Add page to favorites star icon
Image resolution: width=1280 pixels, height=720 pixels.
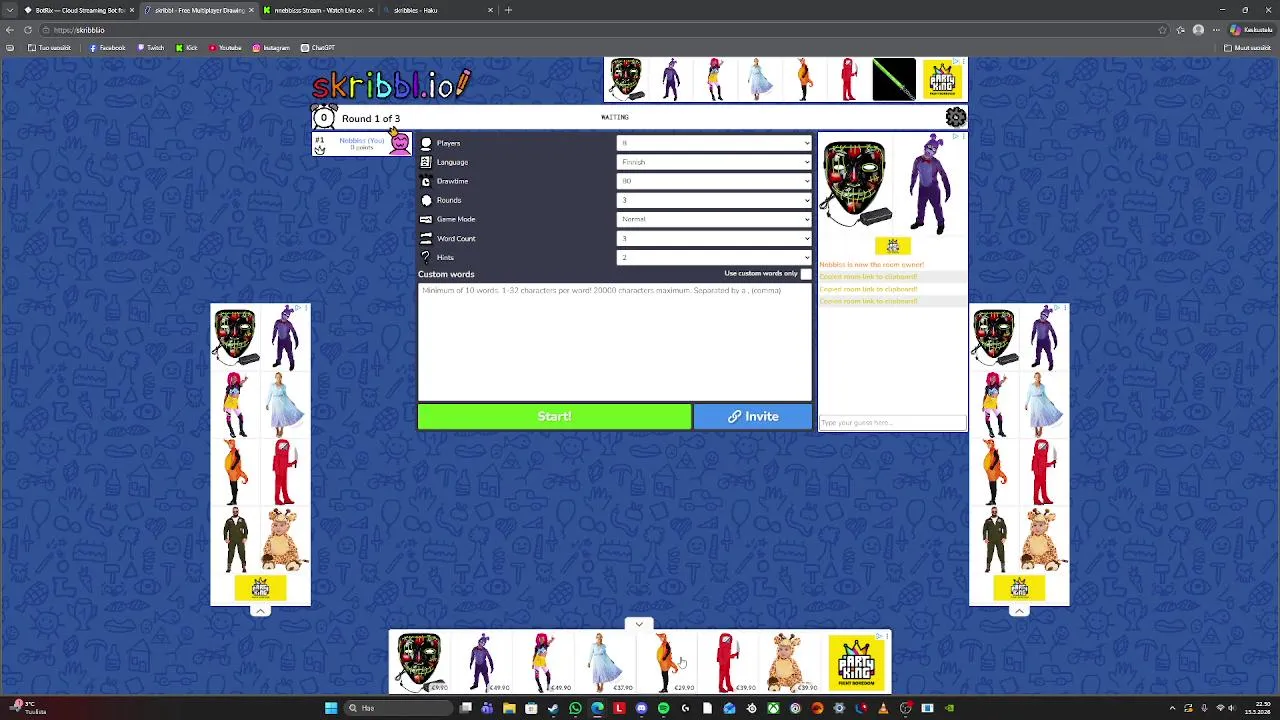(1162, 30)
